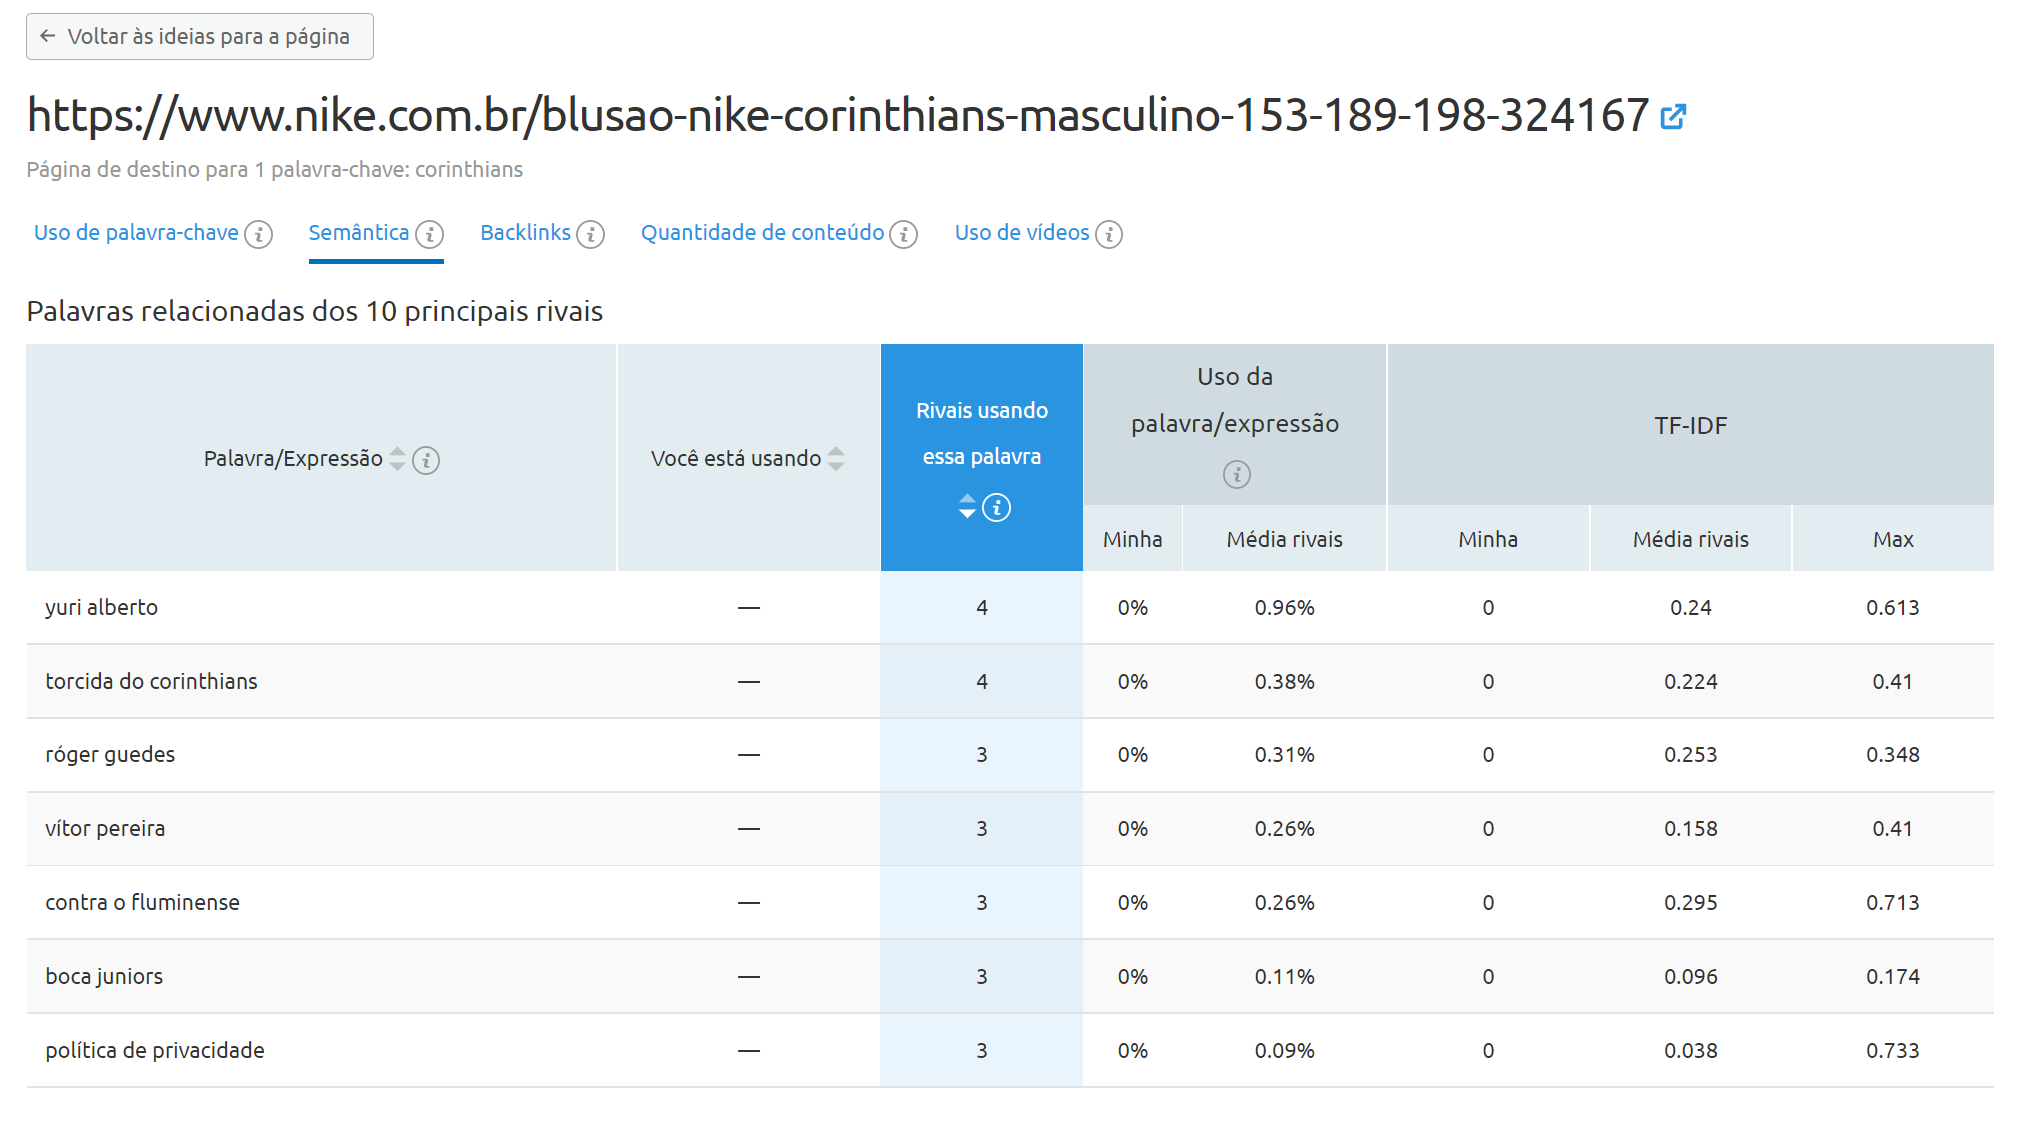Viewport: 2018px width, 1145px height.
Task: Click the 0.038 TF-IDF média value
Action: click(1691, 1051)
